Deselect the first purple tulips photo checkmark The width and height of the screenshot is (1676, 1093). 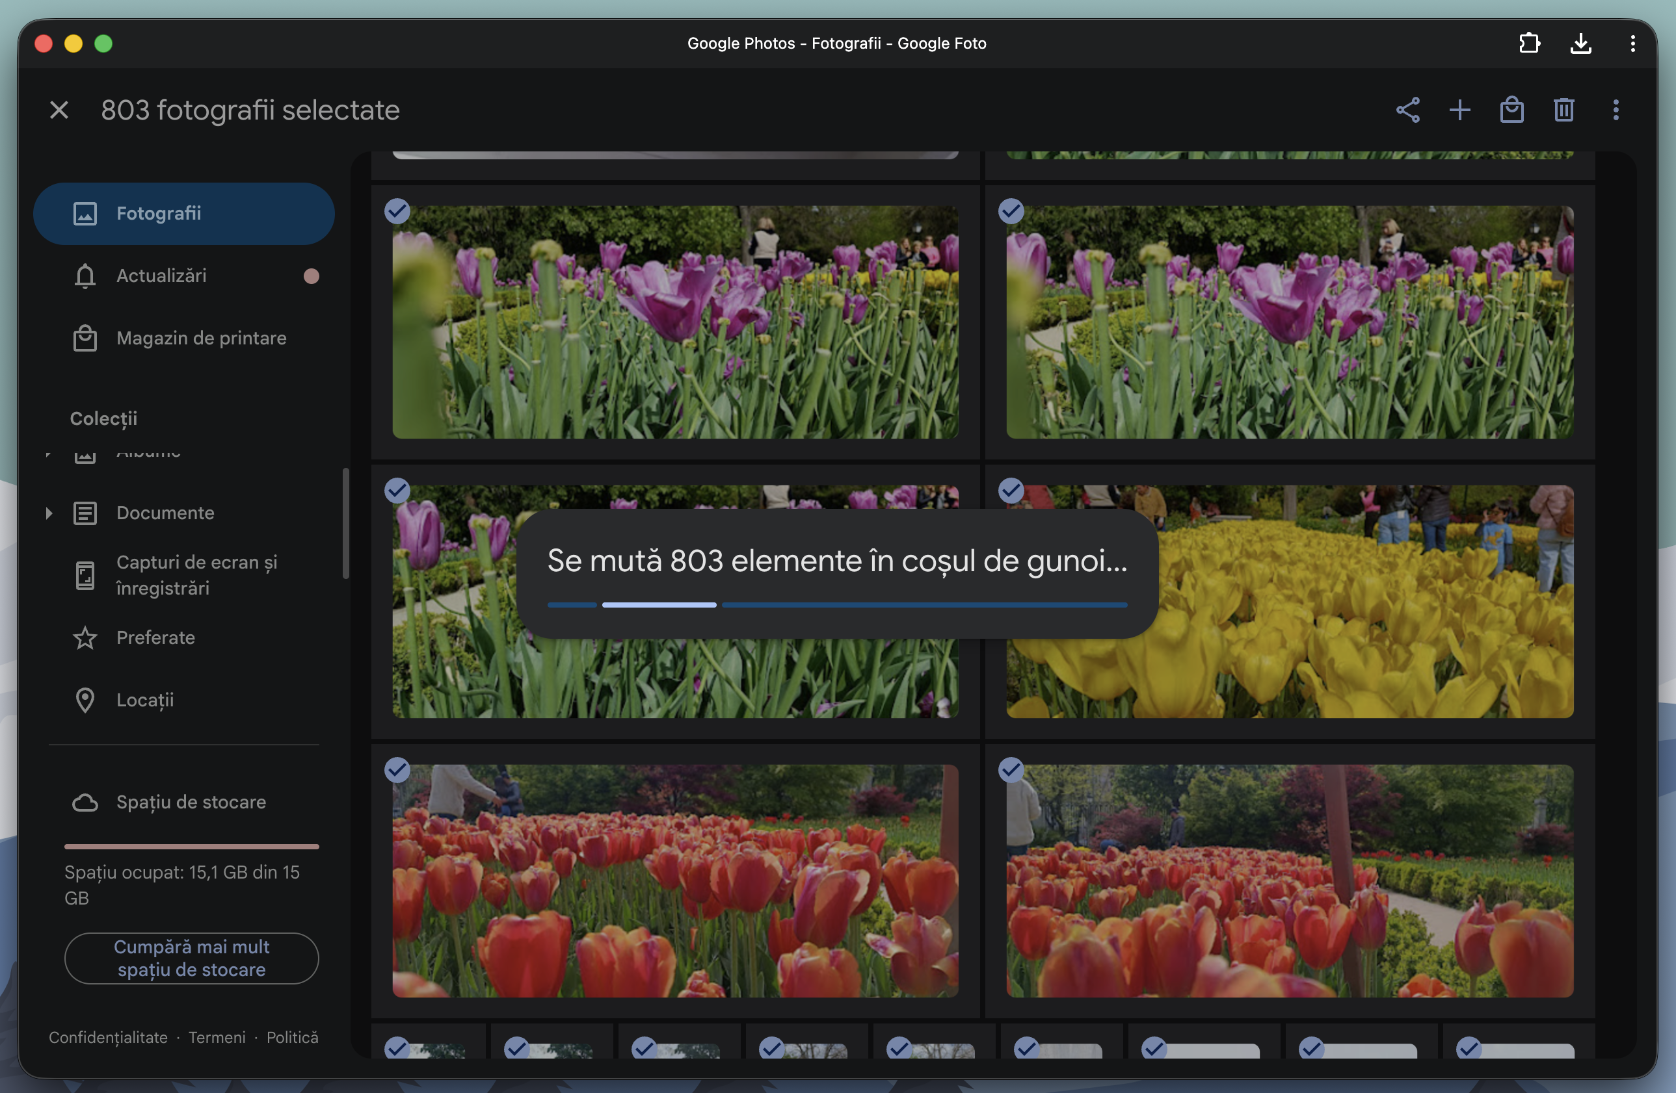(397, 211)
